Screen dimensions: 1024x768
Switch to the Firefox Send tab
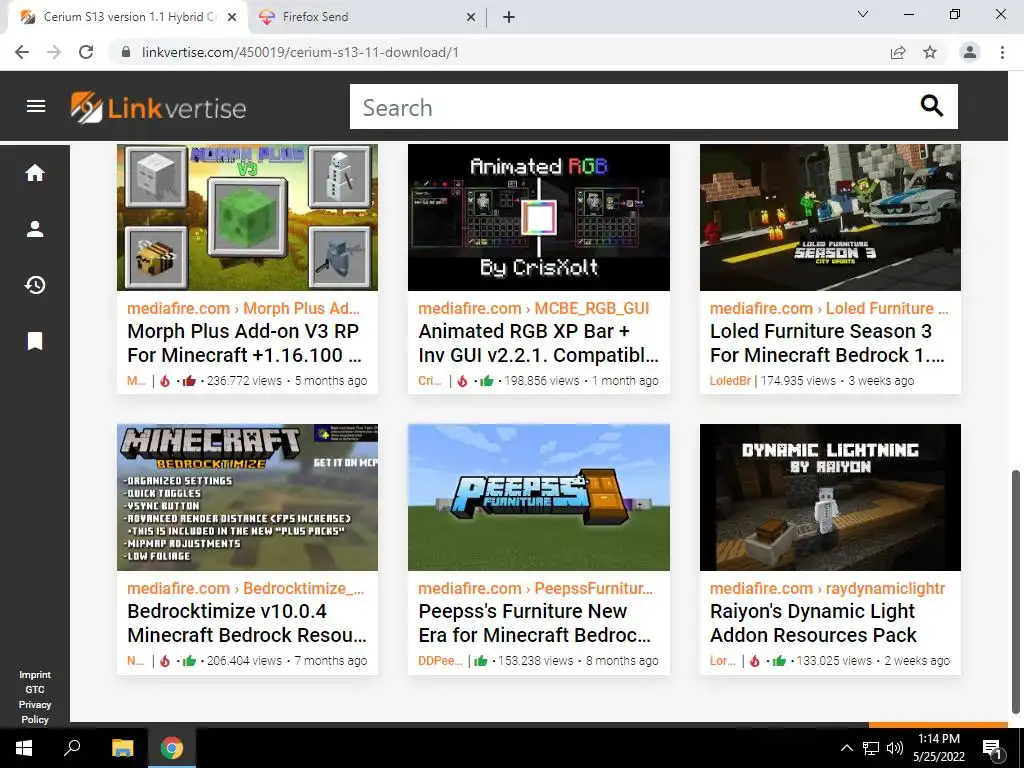tap(366, 17)
